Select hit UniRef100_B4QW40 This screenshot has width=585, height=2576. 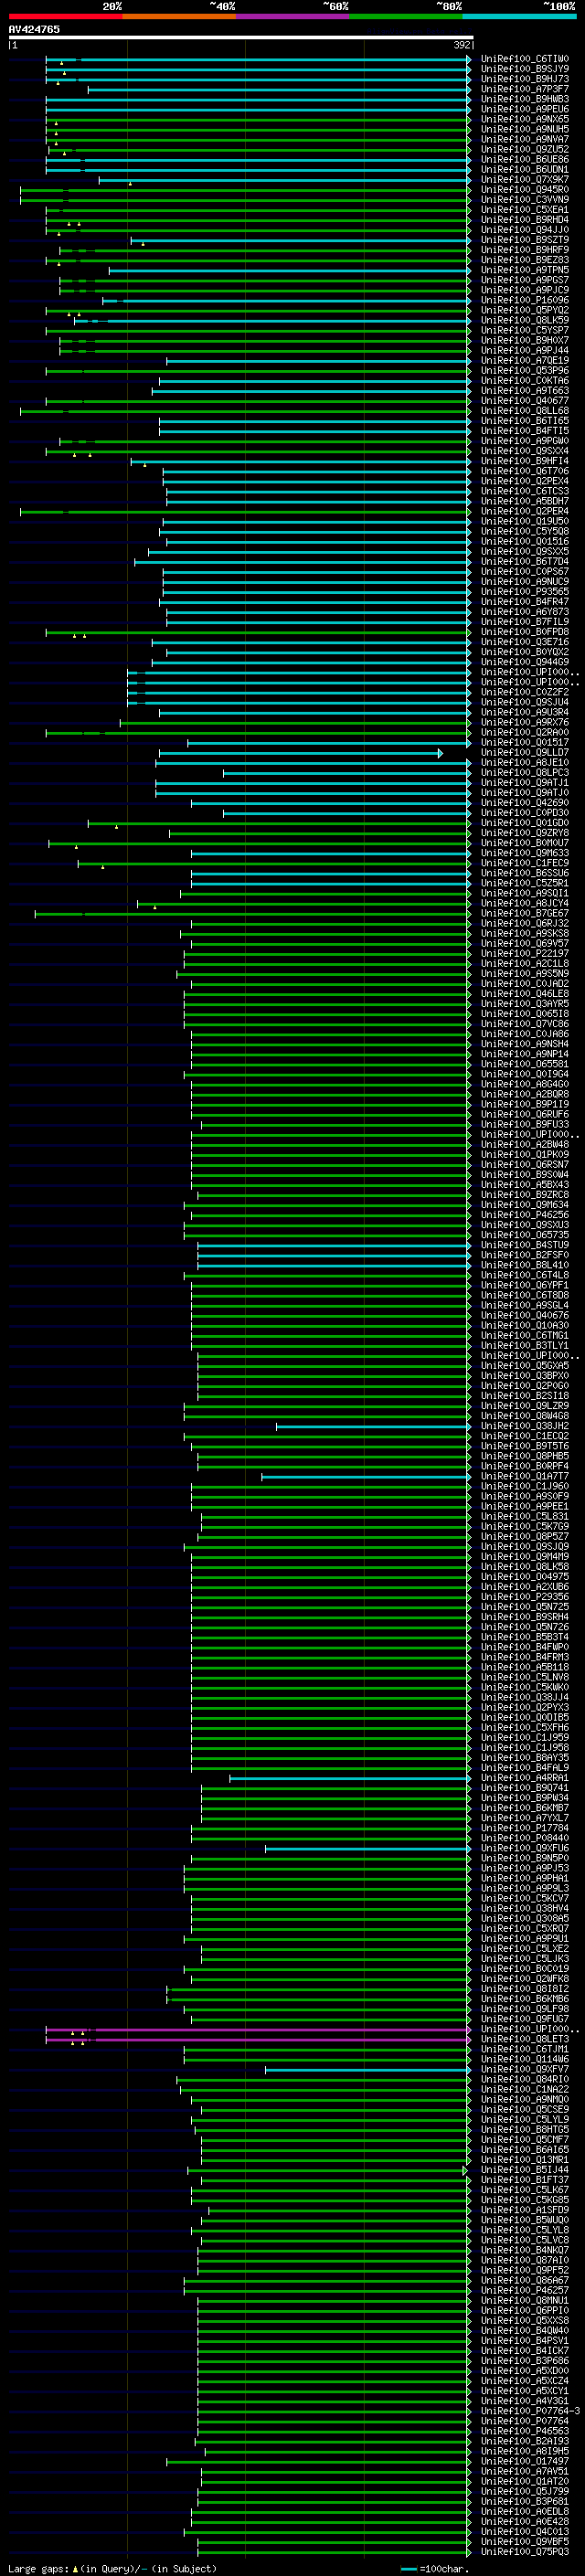tap(525, 2332)
